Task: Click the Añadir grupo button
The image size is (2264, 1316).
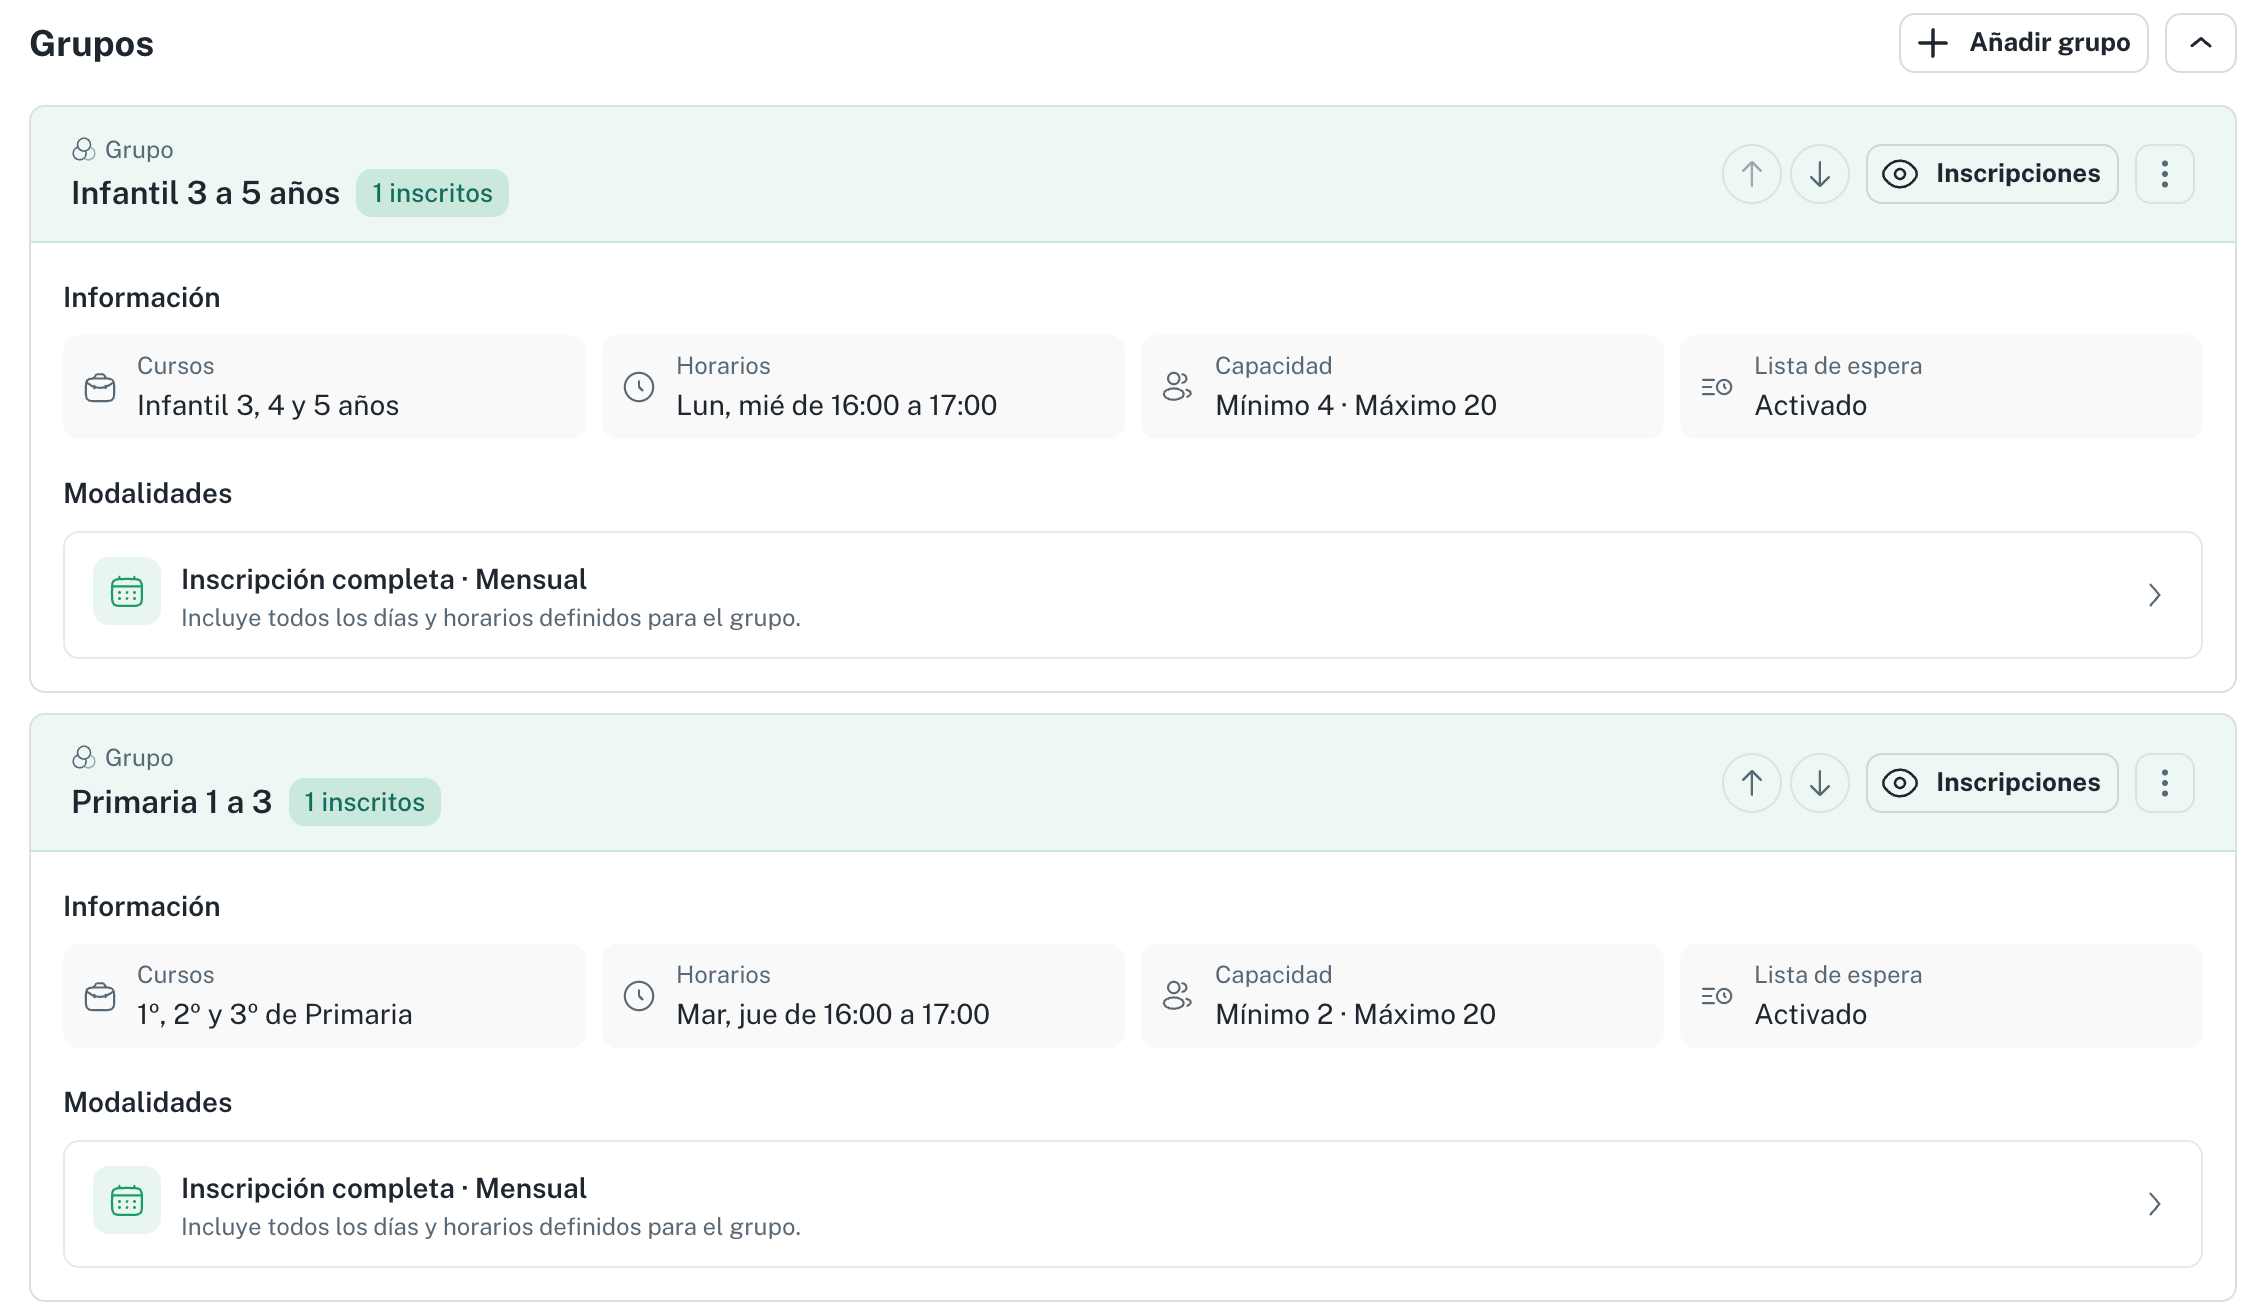Action: 2024,43
